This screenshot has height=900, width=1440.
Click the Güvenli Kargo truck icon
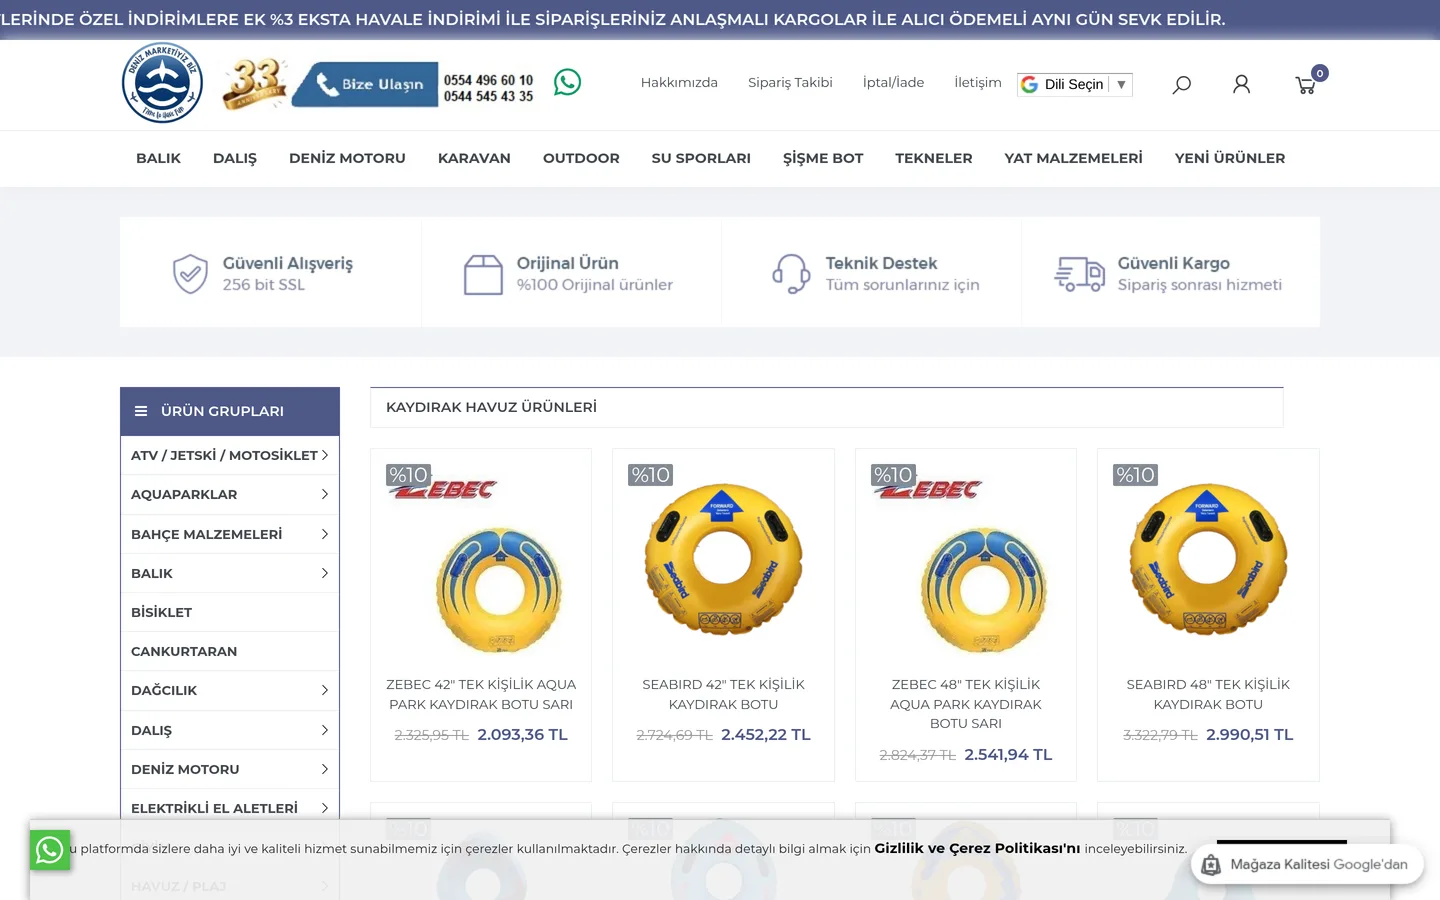click(1080, 273)
